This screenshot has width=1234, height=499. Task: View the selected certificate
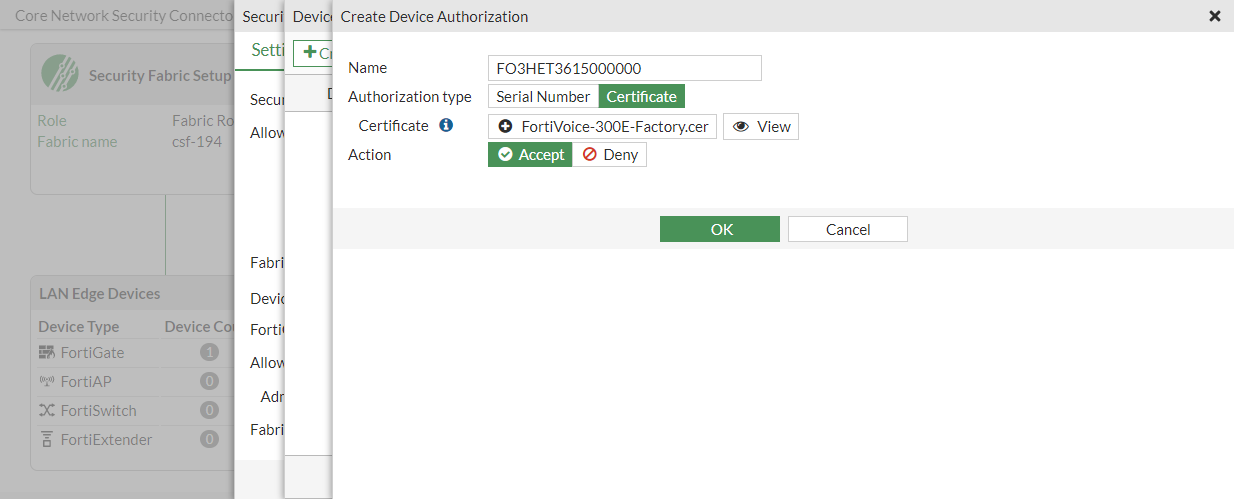(761, 127)
